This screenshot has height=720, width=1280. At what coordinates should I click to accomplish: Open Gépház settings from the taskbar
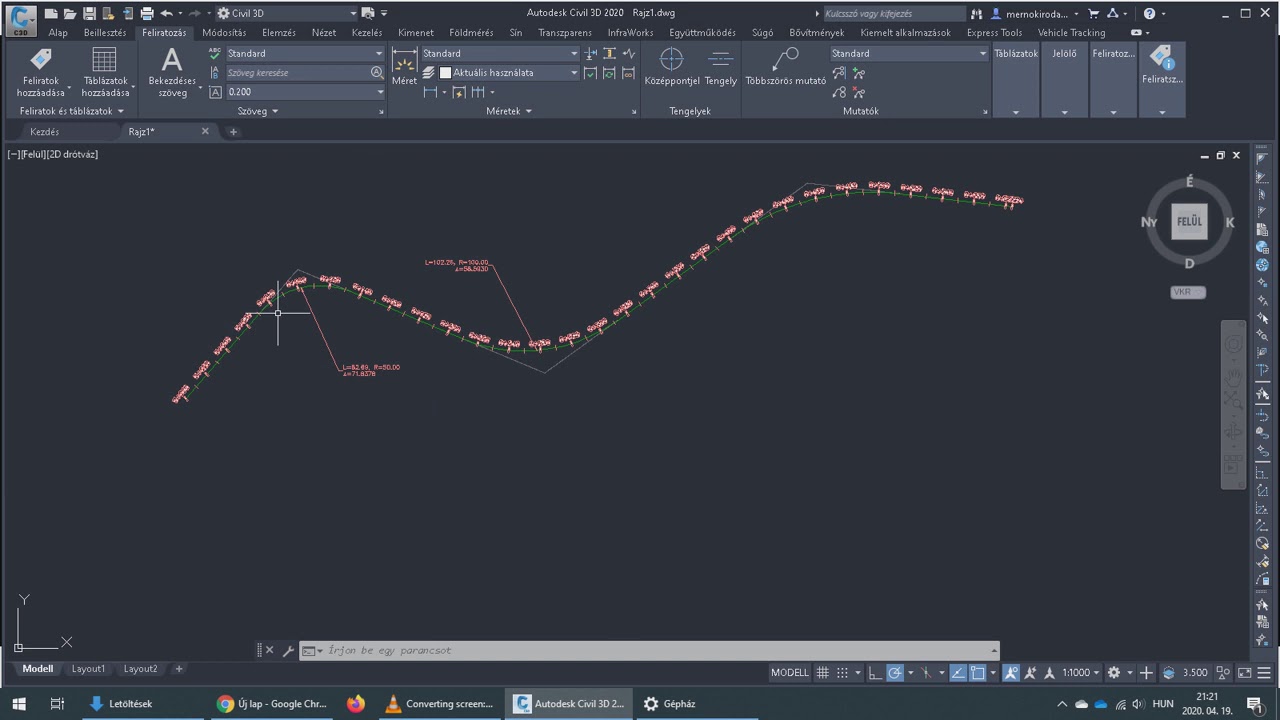(669, 704)
